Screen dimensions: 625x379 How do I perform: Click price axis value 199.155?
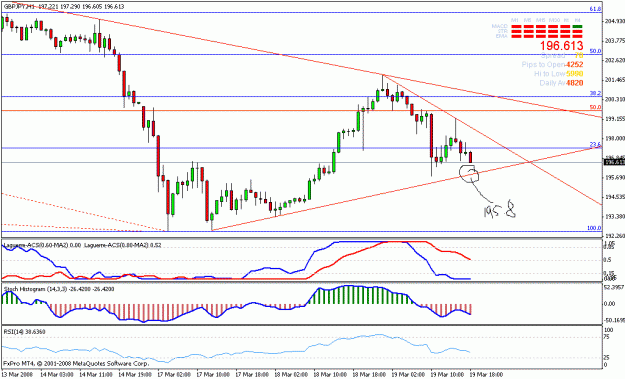pos(614,119)
